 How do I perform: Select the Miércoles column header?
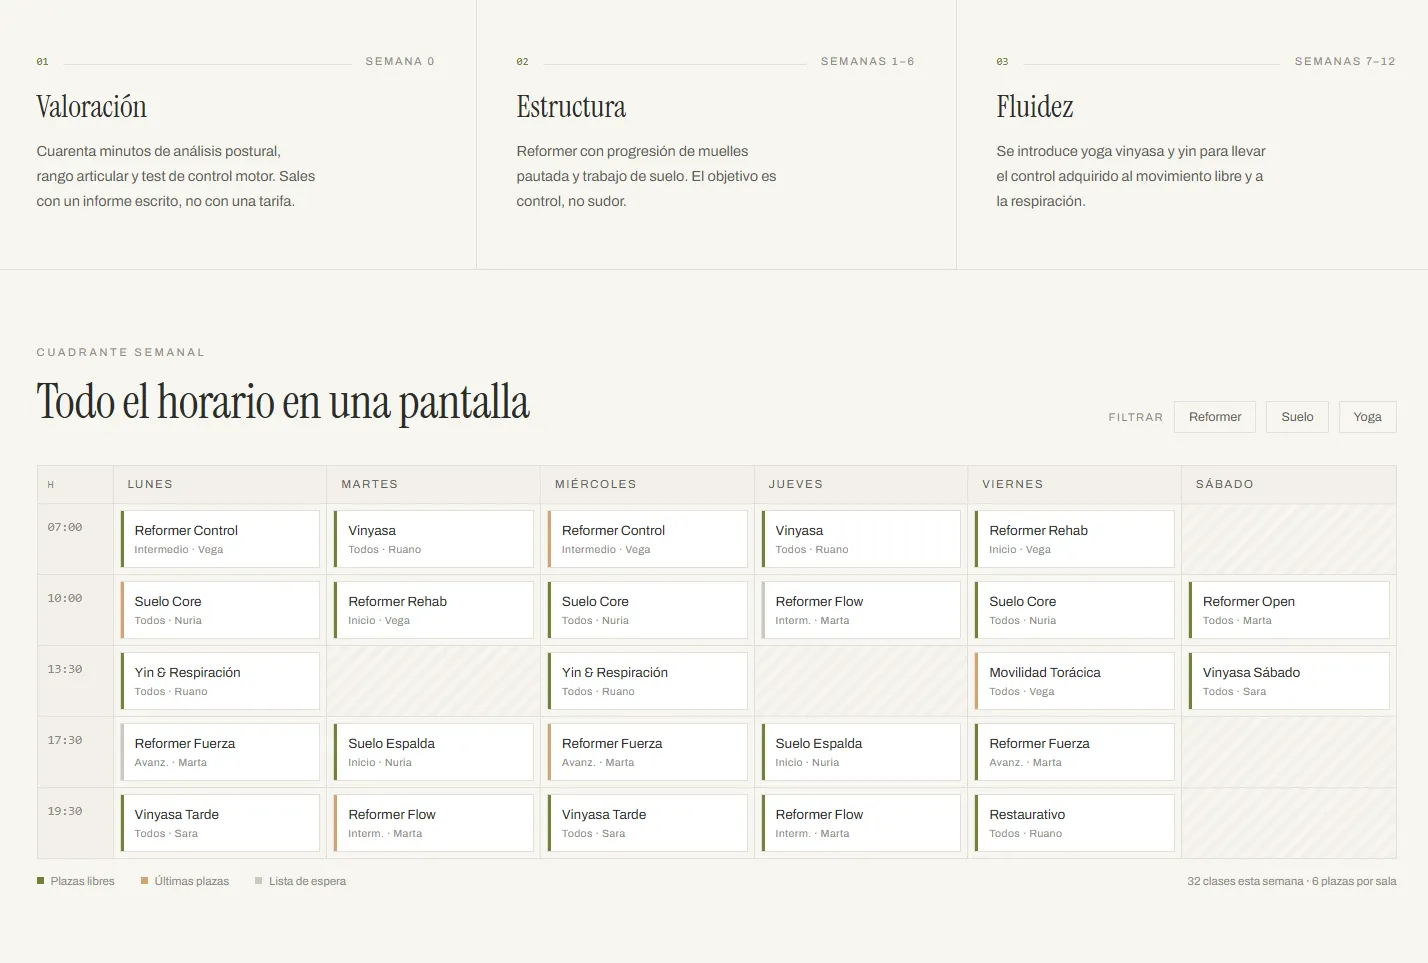pyautogui.click(x=647, y=484)
